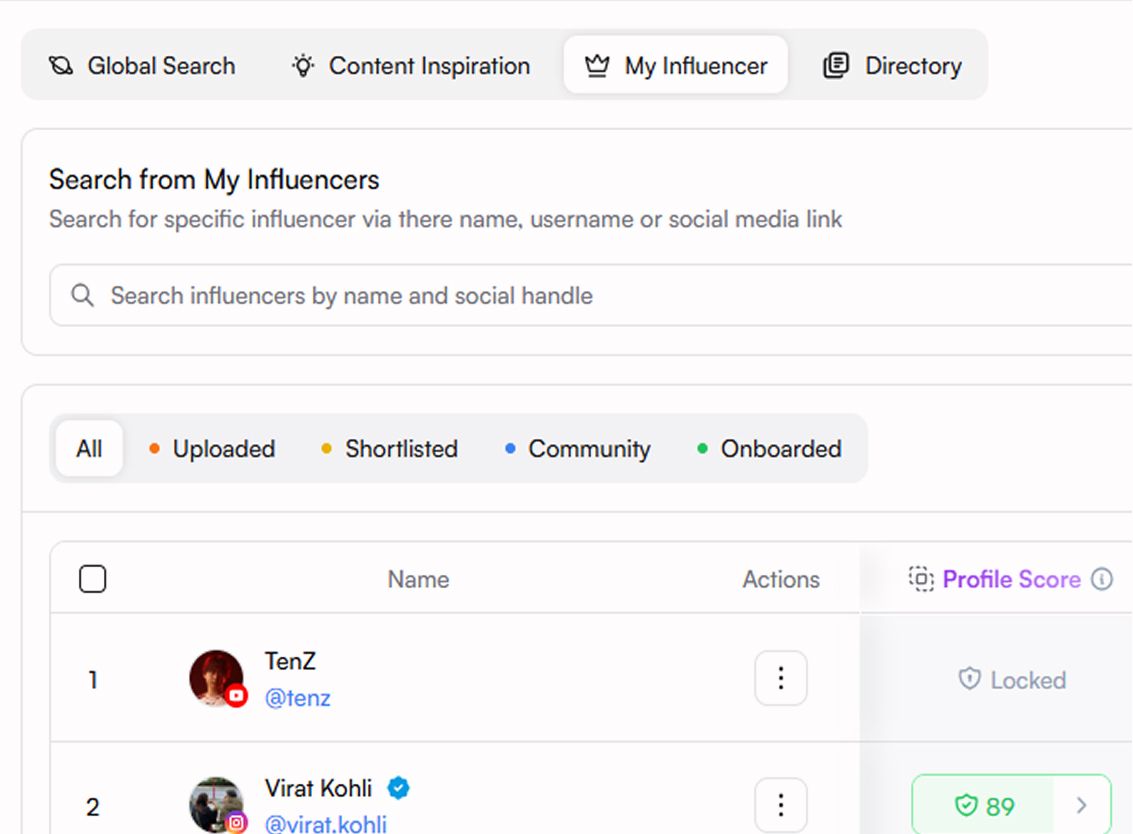The image size is (1133, 834).
Task: Switch to Content Inspiration tab
Action: pyautogui.click(x=410, y=66)
